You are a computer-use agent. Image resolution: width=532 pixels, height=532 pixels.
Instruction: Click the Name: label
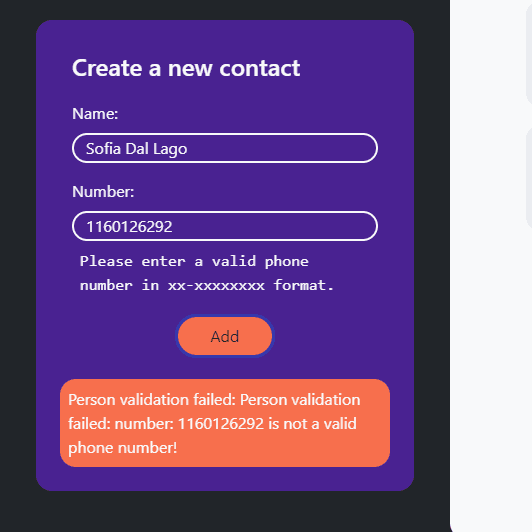[95, 114]
